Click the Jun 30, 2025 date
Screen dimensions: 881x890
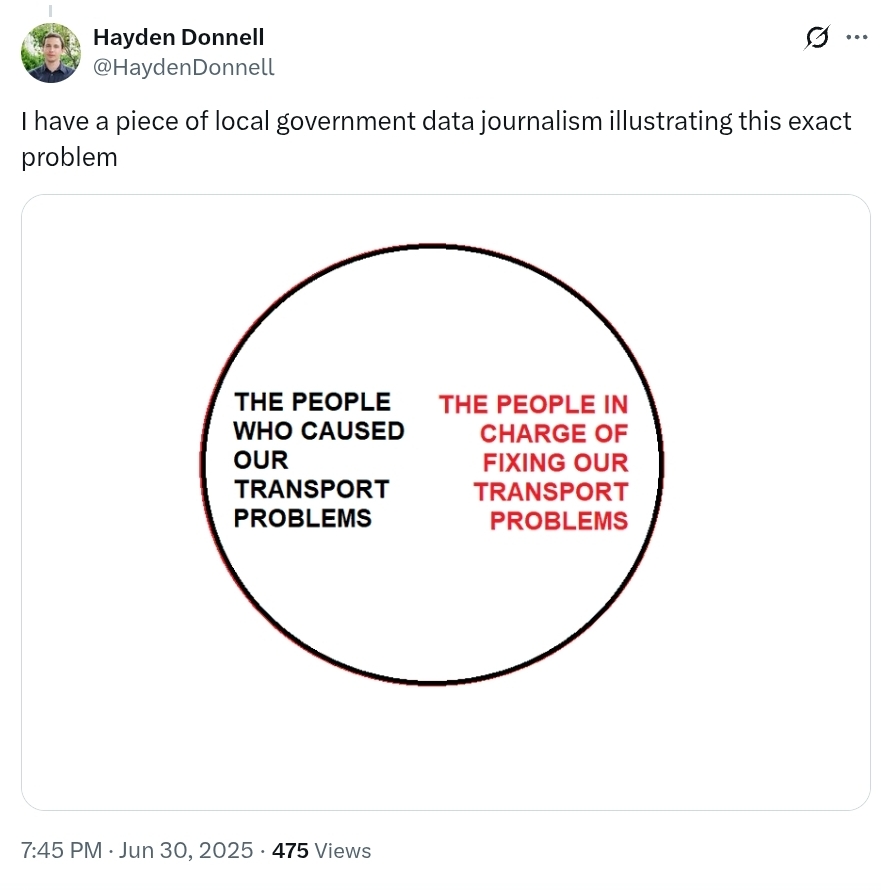[186, 850]
